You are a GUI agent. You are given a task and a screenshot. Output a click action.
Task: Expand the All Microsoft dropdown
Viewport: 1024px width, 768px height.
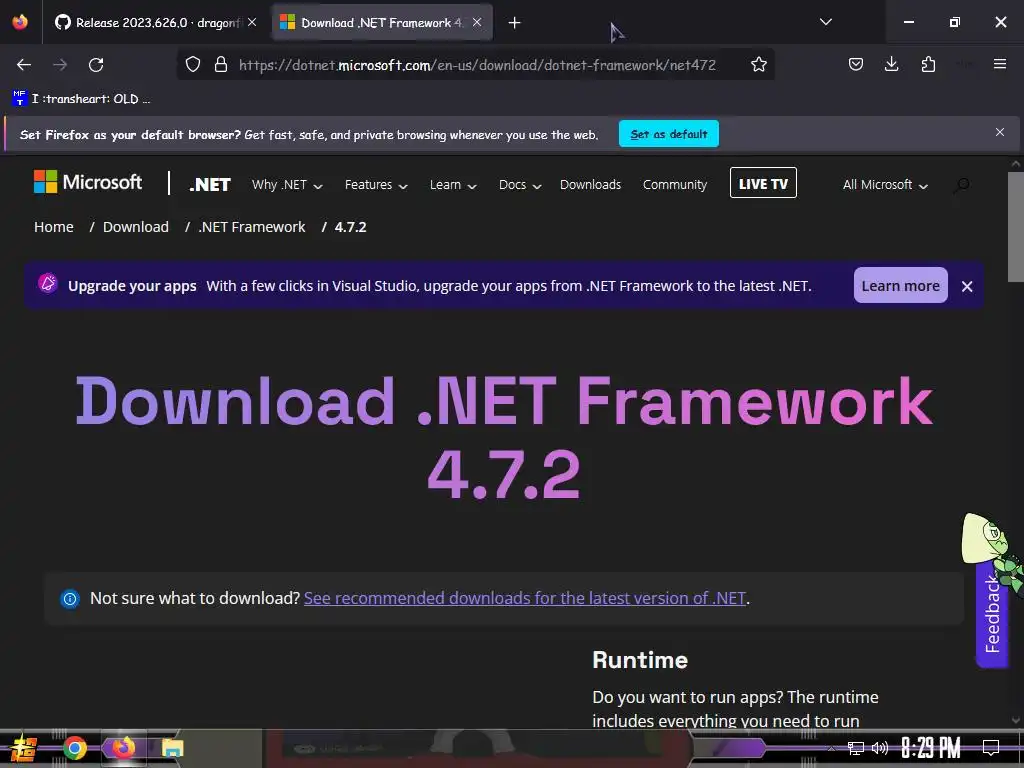point(885,185)
